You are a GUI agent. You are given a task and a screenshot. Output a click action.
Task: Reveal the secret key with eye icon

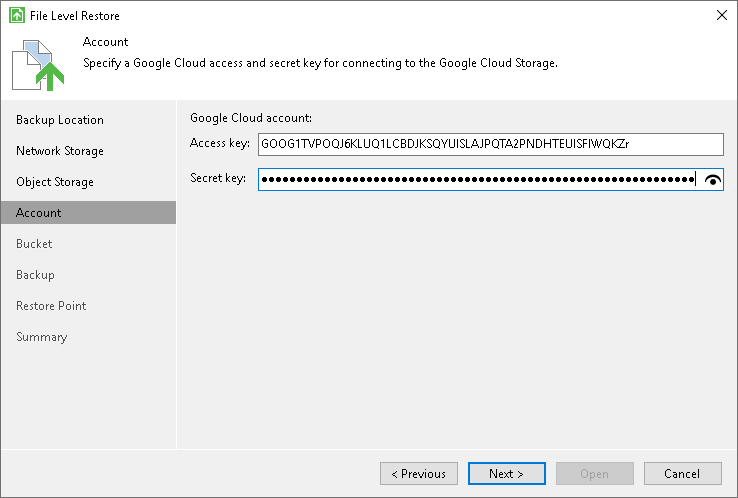point(713,180)
